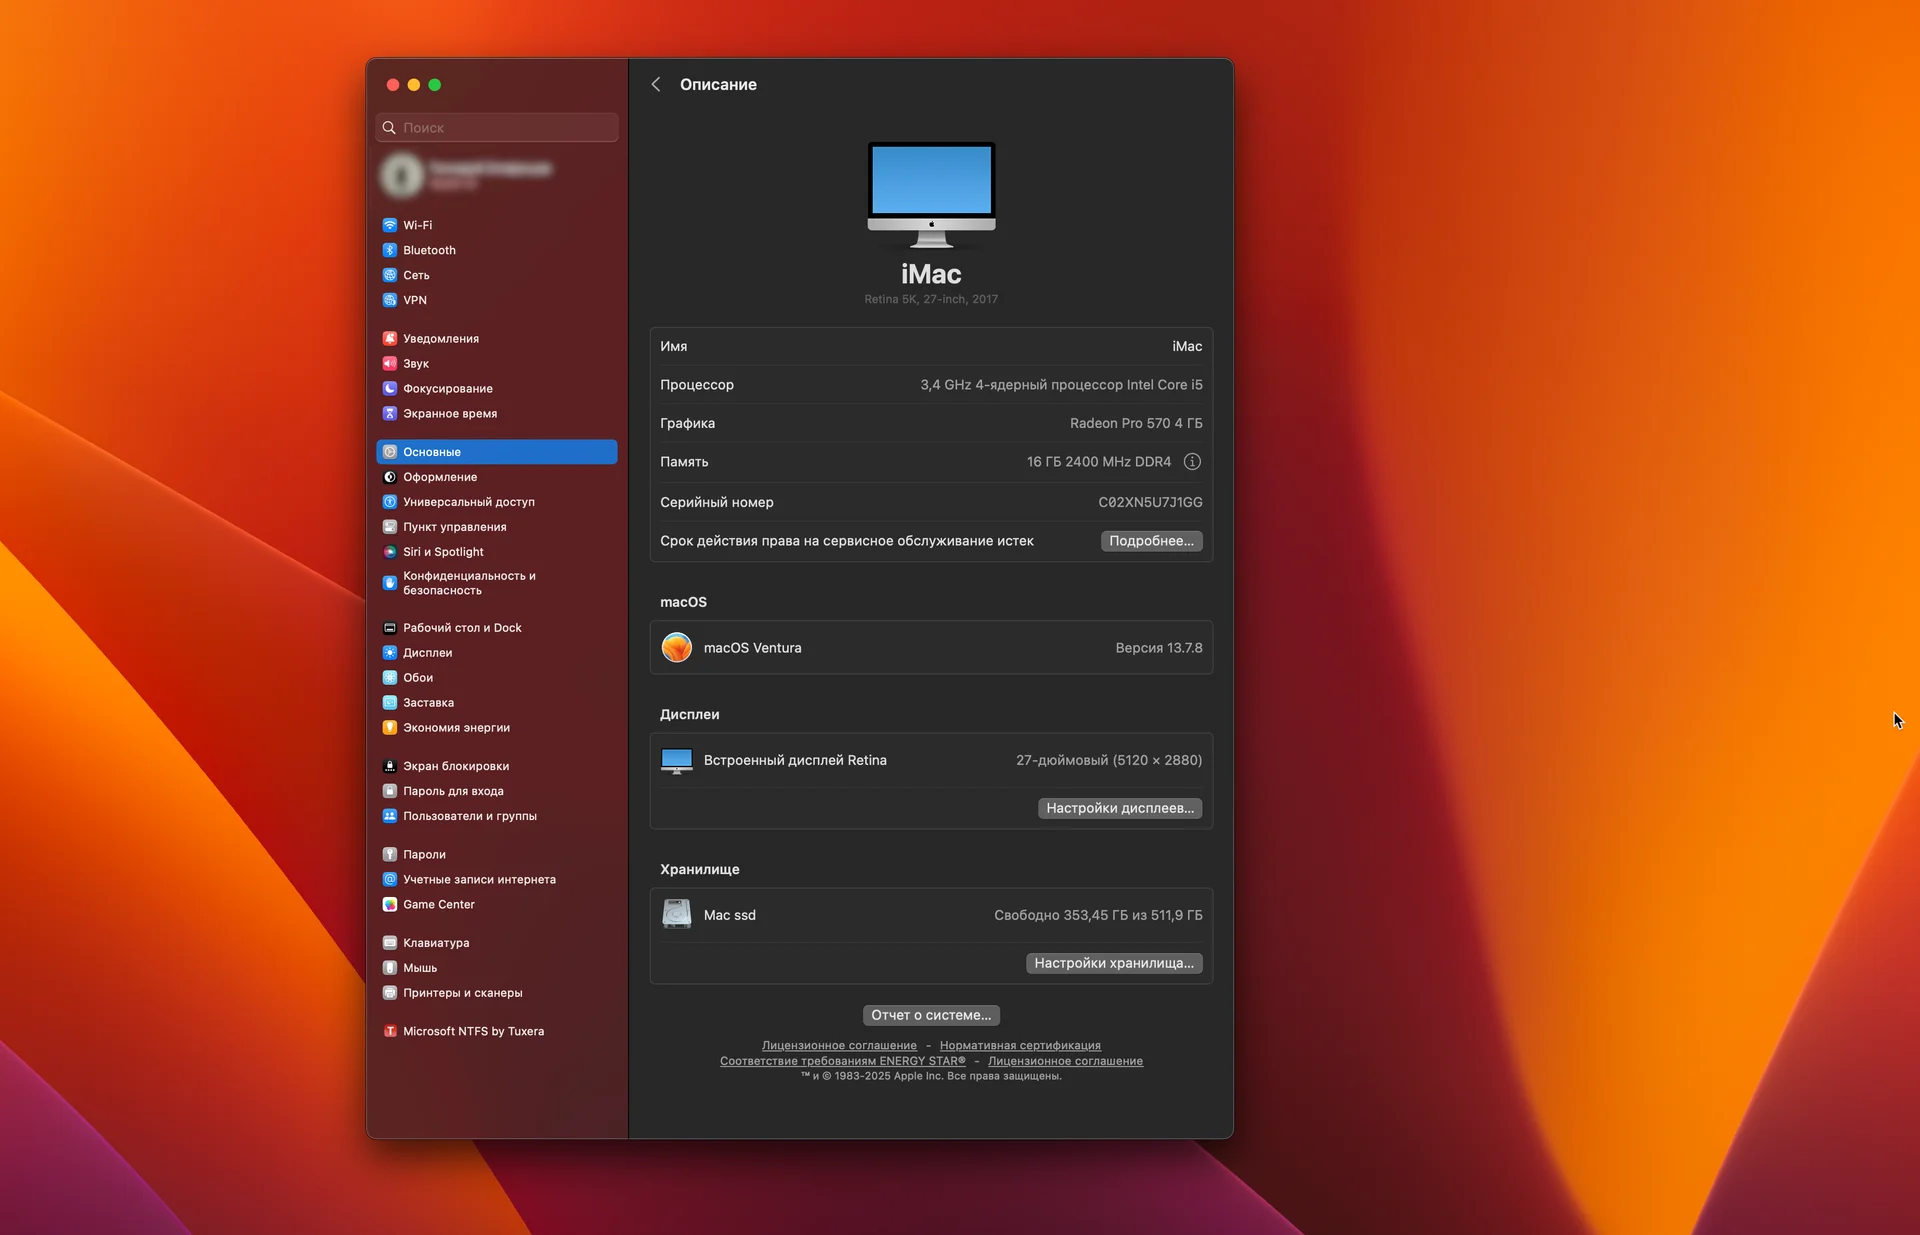Open Дисплеи icon in sidebar
1920x1235 pixels.
coord(390,653)
